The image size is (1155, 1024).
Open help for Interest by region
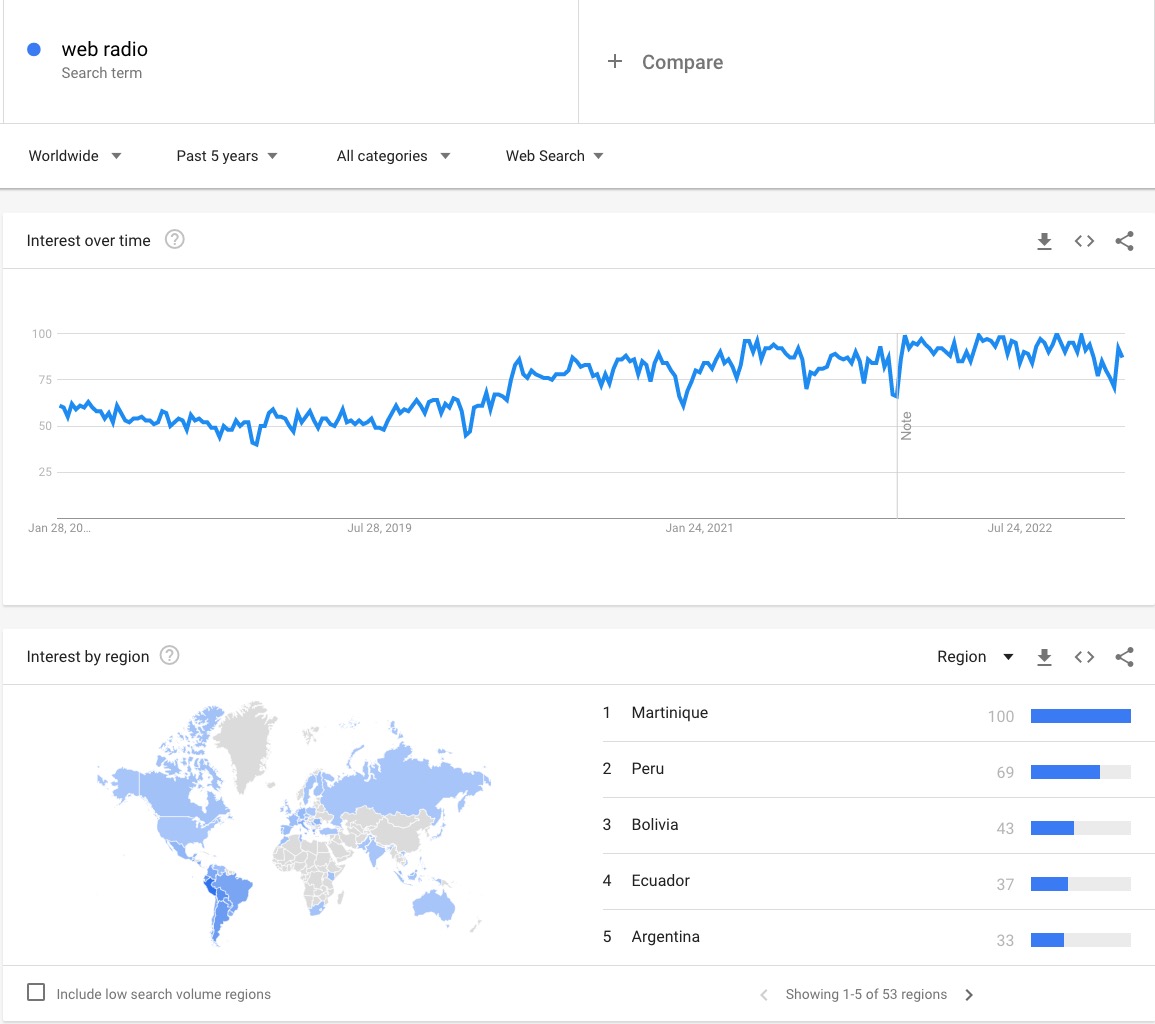(x=170, y=656)
